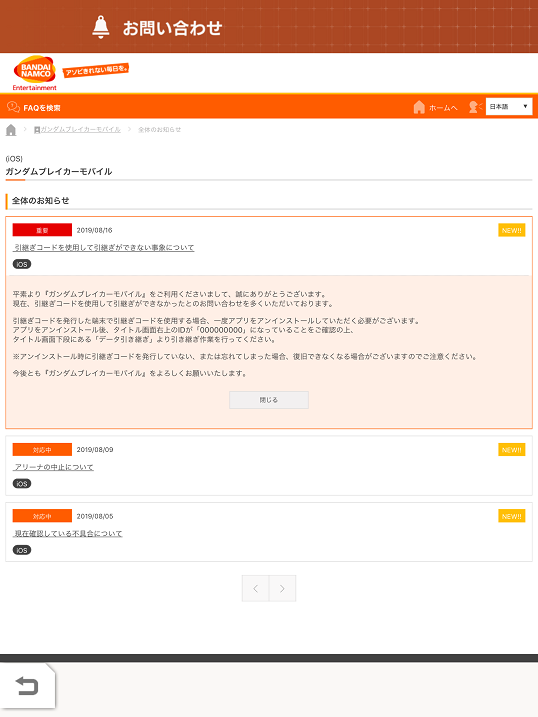Open ガンダムブレイカーモバイル breadcrumb link
Viewport: 538px width, 717px height.
(x=80, y=130)
